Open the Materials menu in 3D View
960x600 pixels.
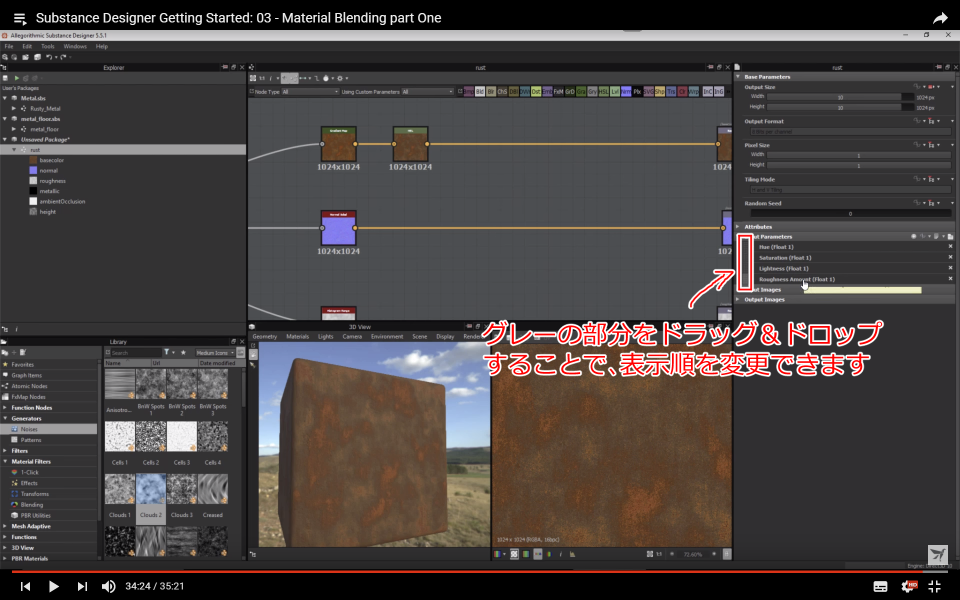[298, 336]
